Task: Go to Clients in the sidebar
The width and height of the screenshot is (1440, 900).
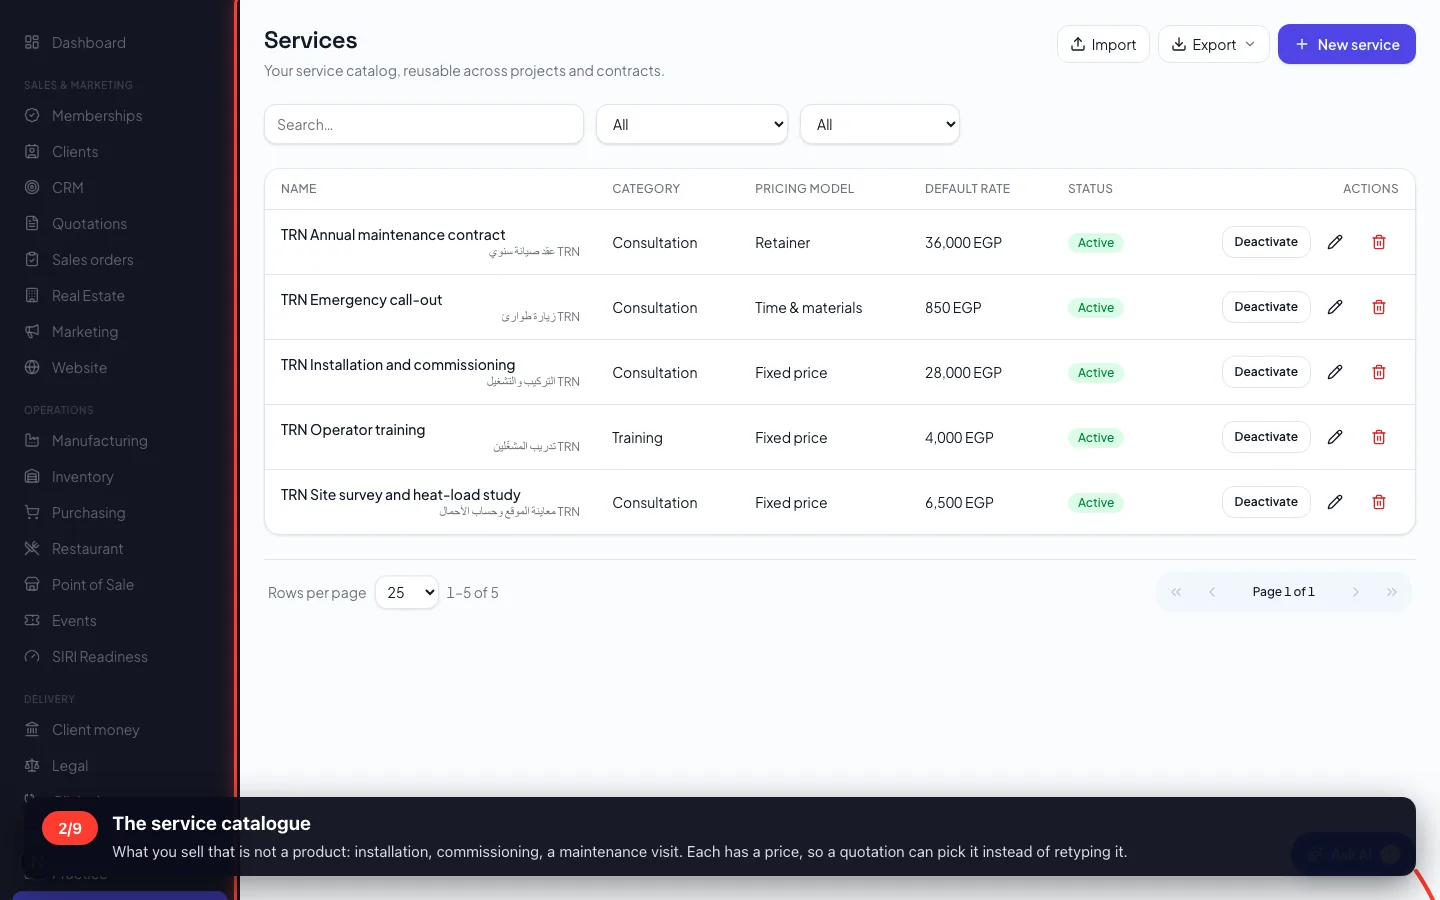Action: click(x=75, y=152)
